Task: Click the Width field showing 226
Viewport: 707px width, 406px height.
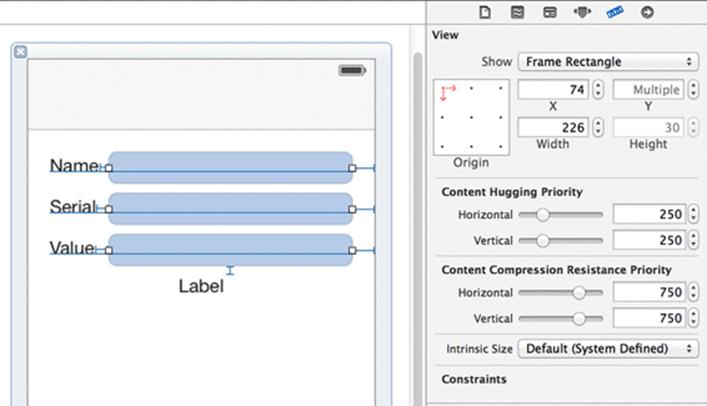Action: pos(553,127)
